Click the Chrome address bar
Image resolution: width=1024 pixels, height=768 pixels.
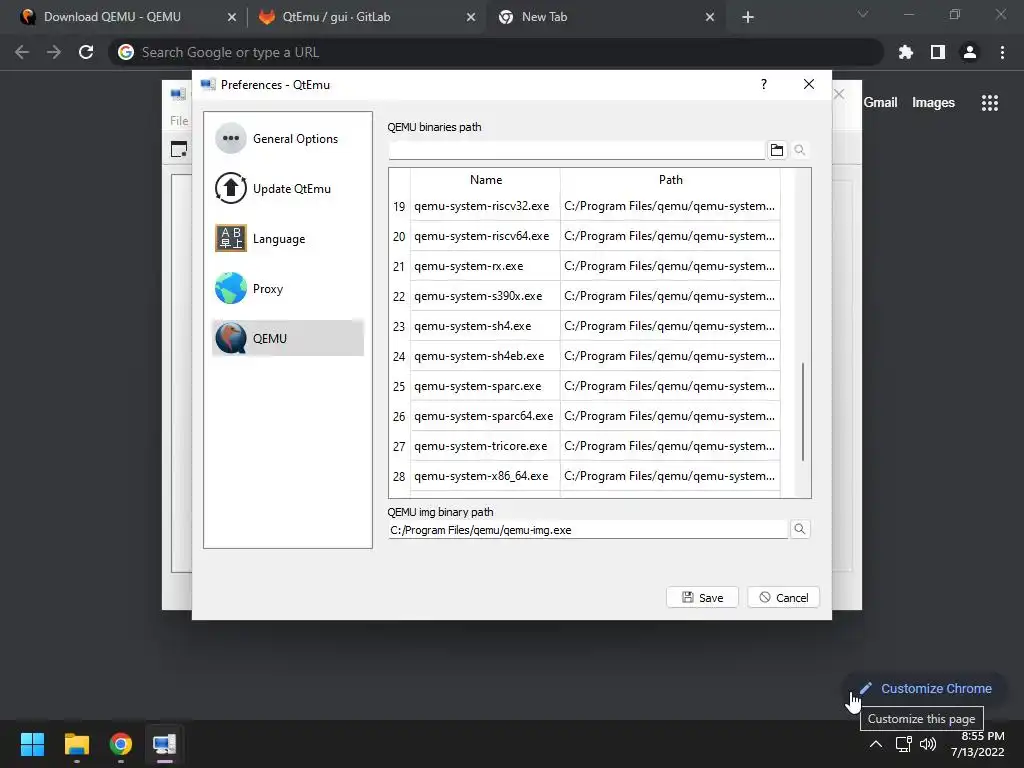[496, 52]
